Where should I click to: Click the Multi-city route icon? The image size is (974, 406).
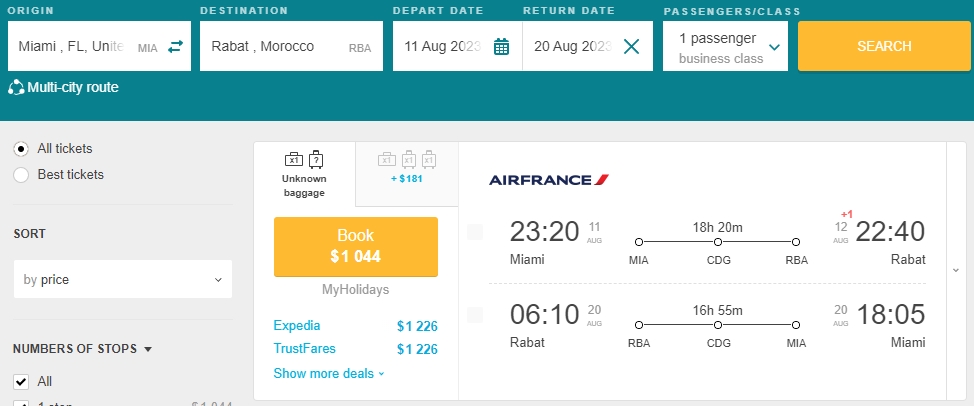click(x=16, y=88)
